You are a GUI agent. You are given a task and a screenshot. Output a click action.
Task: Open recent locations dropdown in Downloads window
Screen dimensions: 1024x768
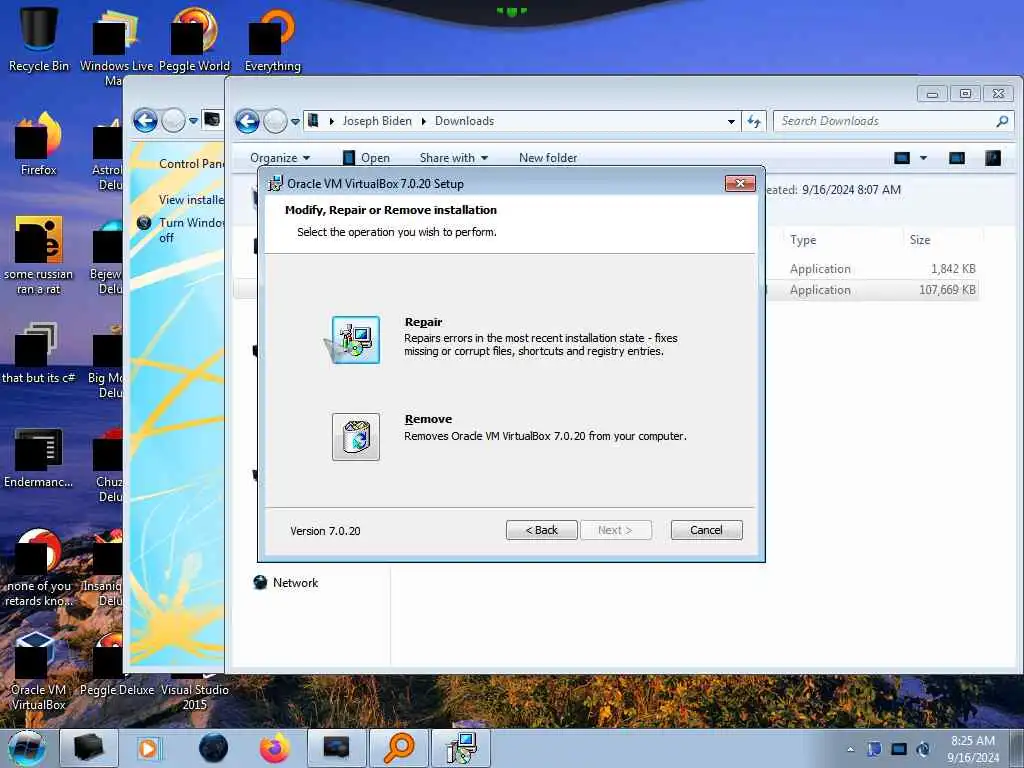tap(295, 121)
